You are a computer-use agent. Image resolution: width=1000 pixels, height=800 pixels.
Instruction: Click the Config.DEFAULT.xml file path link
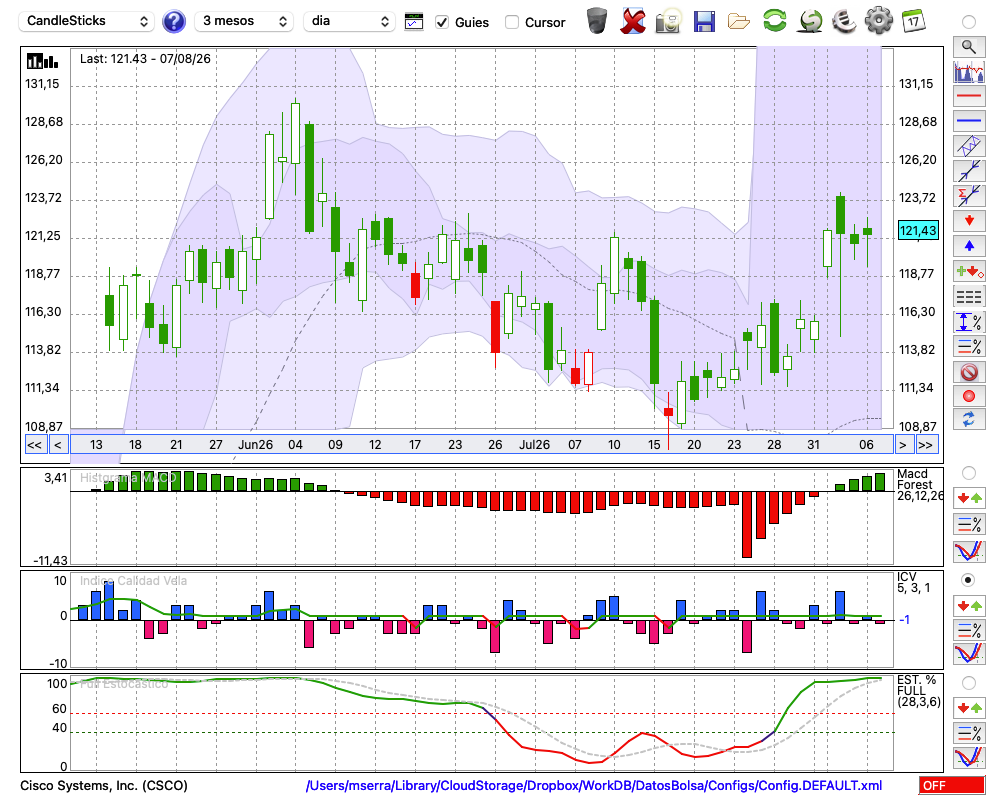(x=594, y=785)
